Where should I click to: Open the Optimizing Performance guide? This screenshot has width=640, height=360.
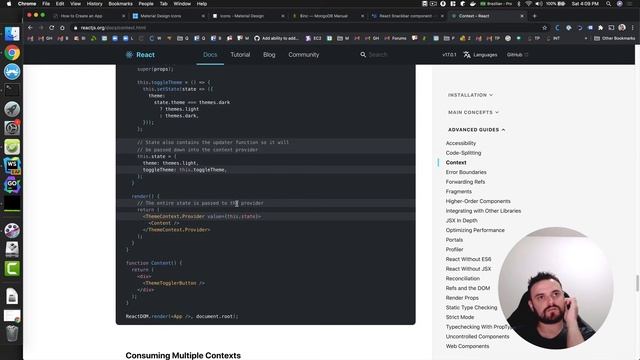[475, 230]
